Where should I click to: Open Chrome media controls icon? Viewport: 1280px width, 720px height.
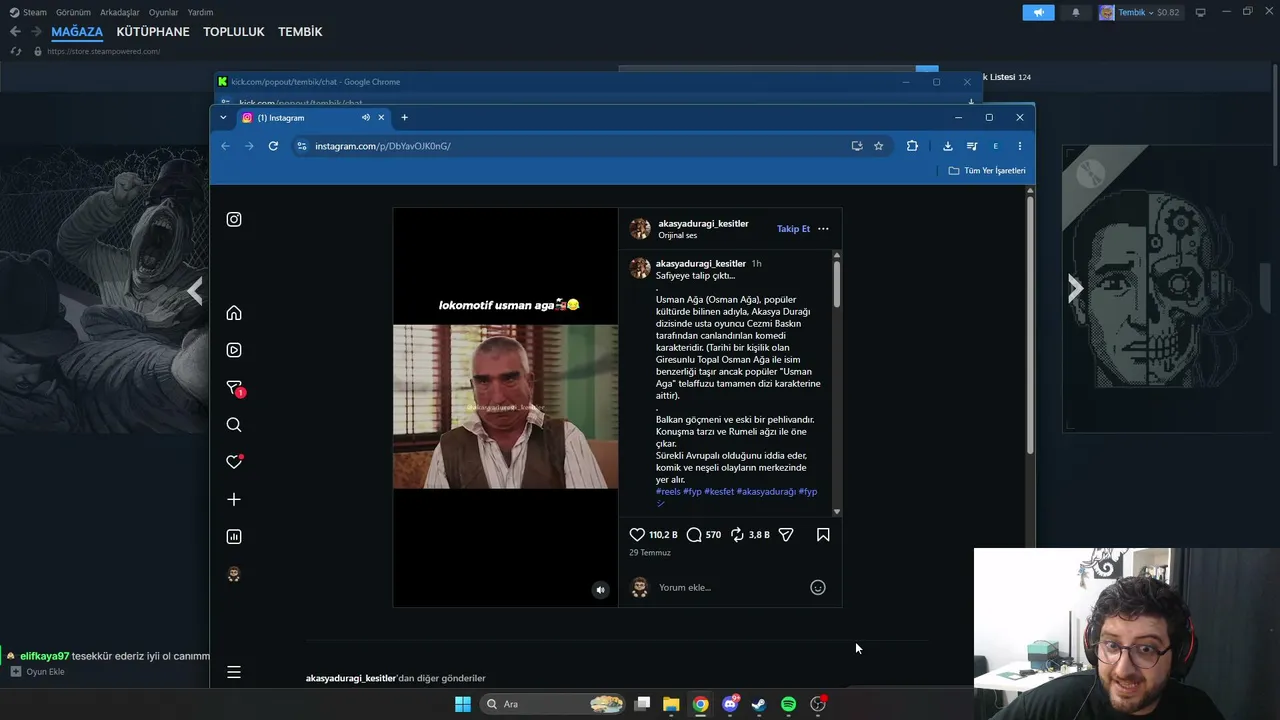(x=971, y=146)
